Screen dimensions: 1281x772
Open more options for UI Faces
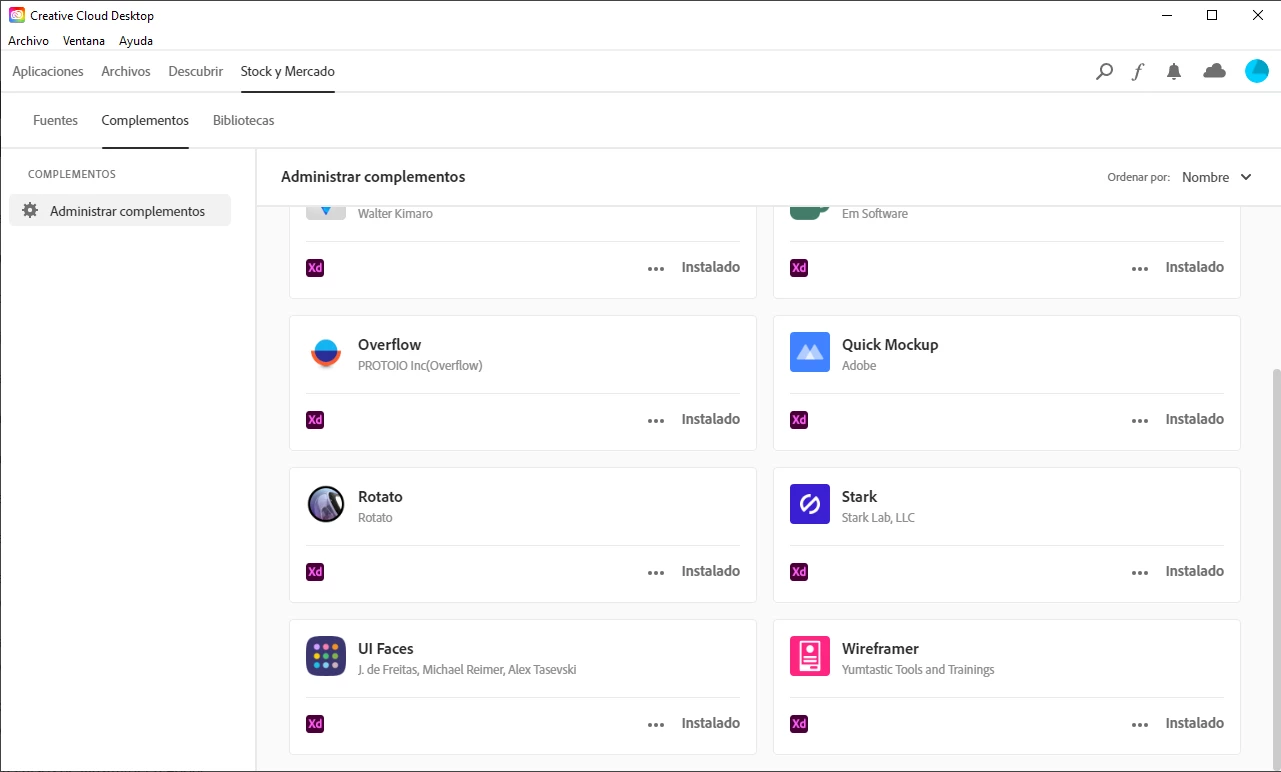point(656,724)
